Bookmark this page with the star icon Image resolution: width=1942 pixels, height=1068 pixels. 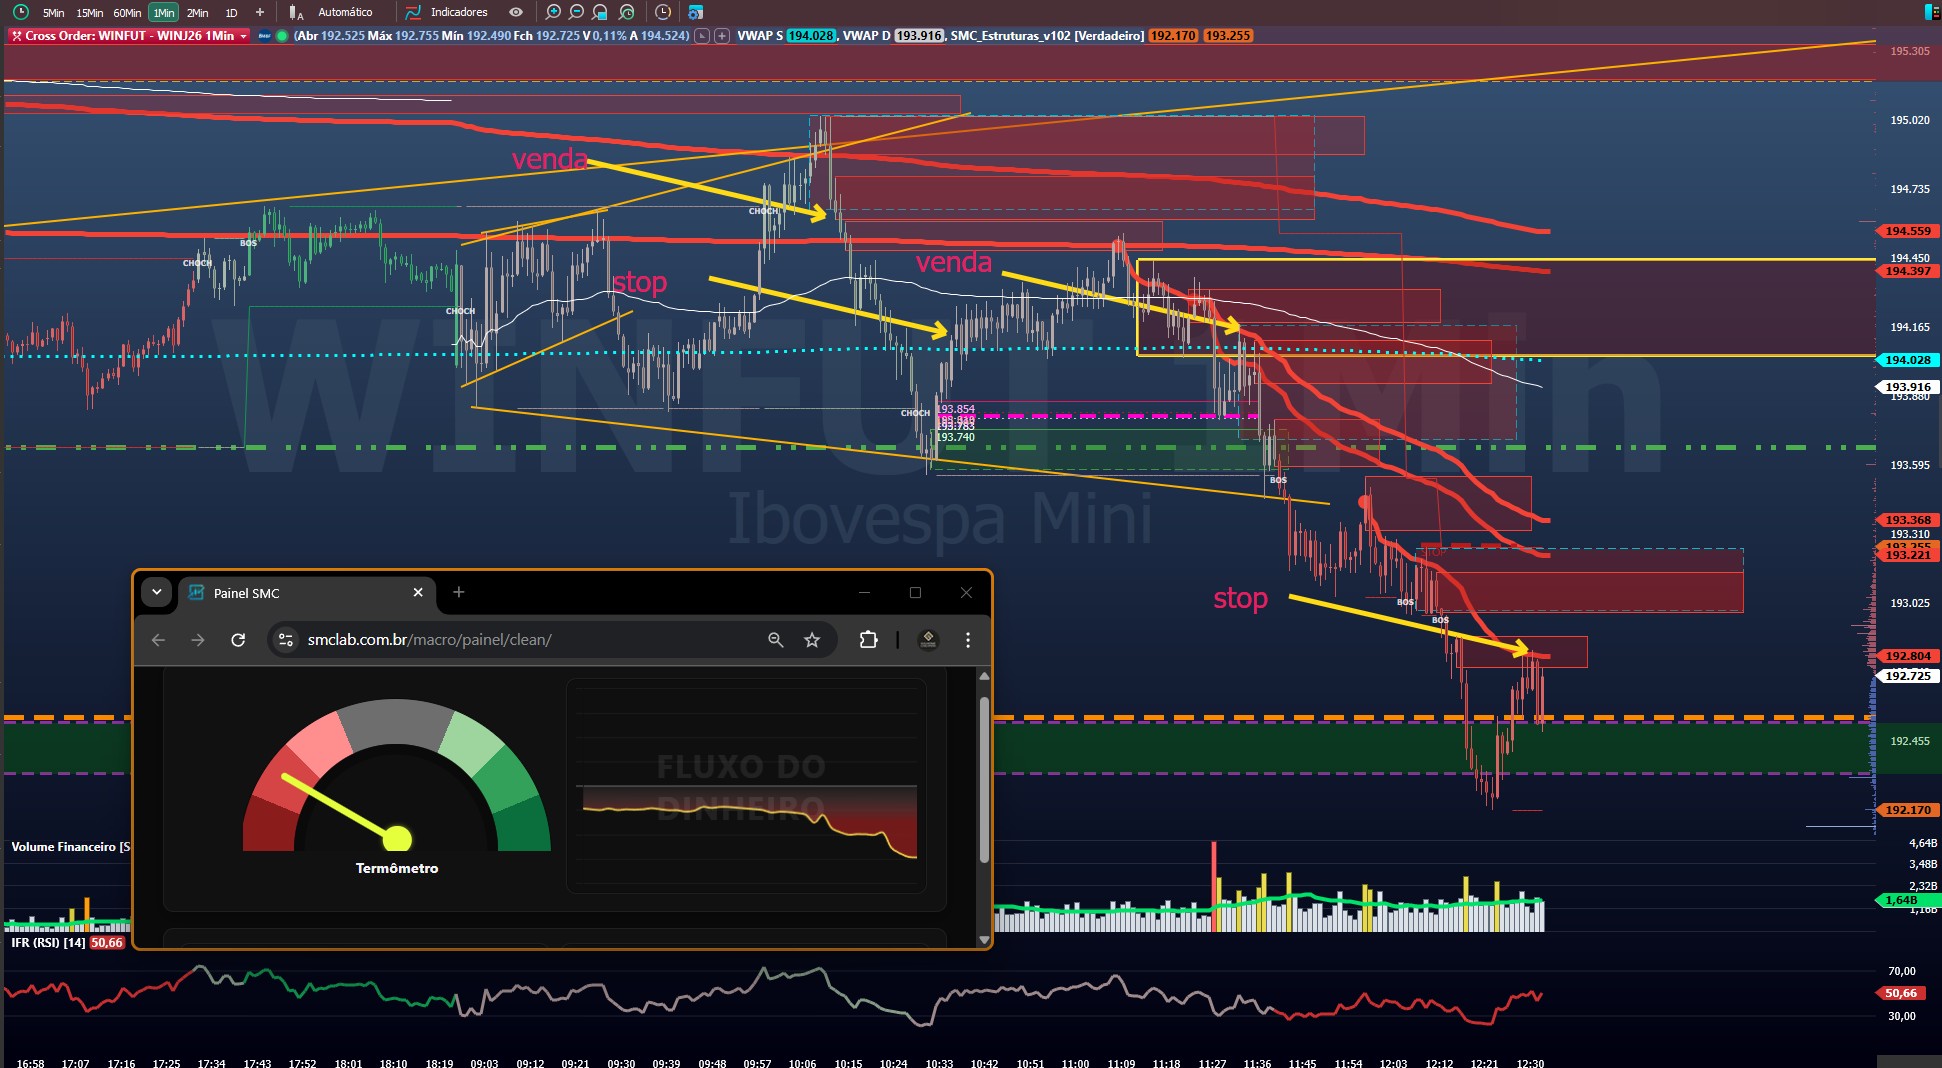(812, 640)
